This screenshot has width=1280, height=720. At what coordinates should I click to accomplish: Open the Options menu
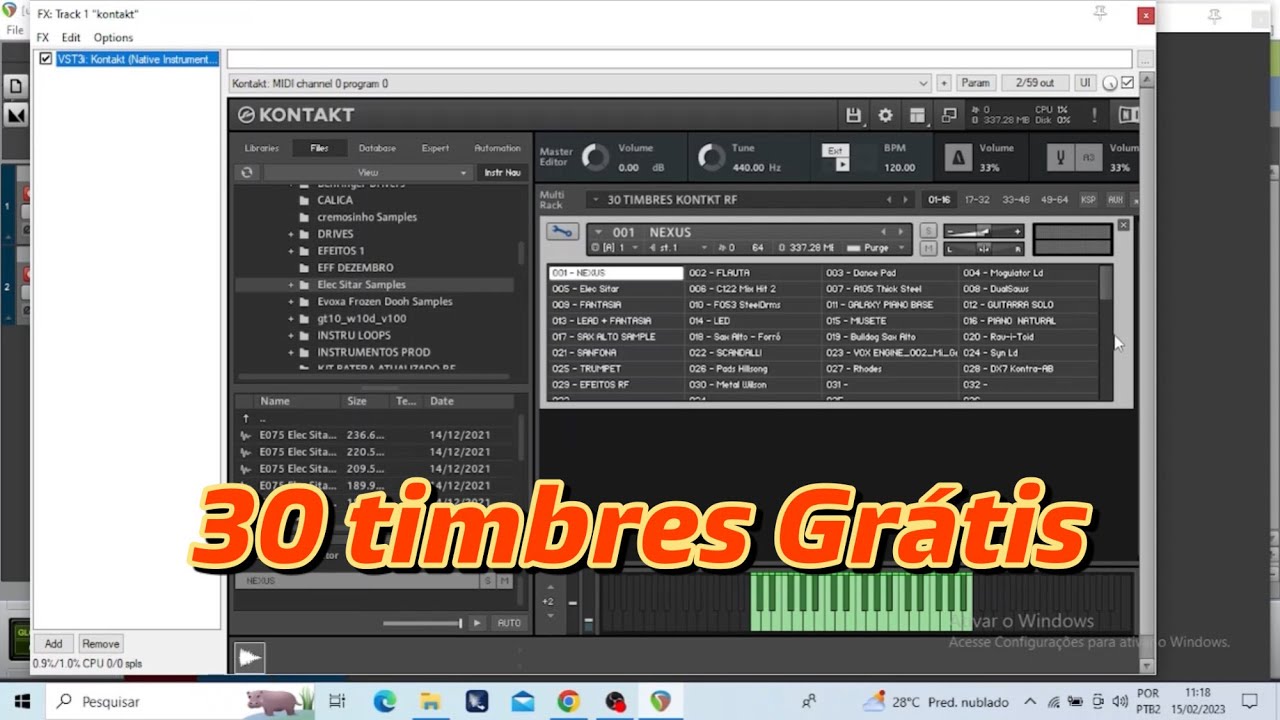(113, 38)
